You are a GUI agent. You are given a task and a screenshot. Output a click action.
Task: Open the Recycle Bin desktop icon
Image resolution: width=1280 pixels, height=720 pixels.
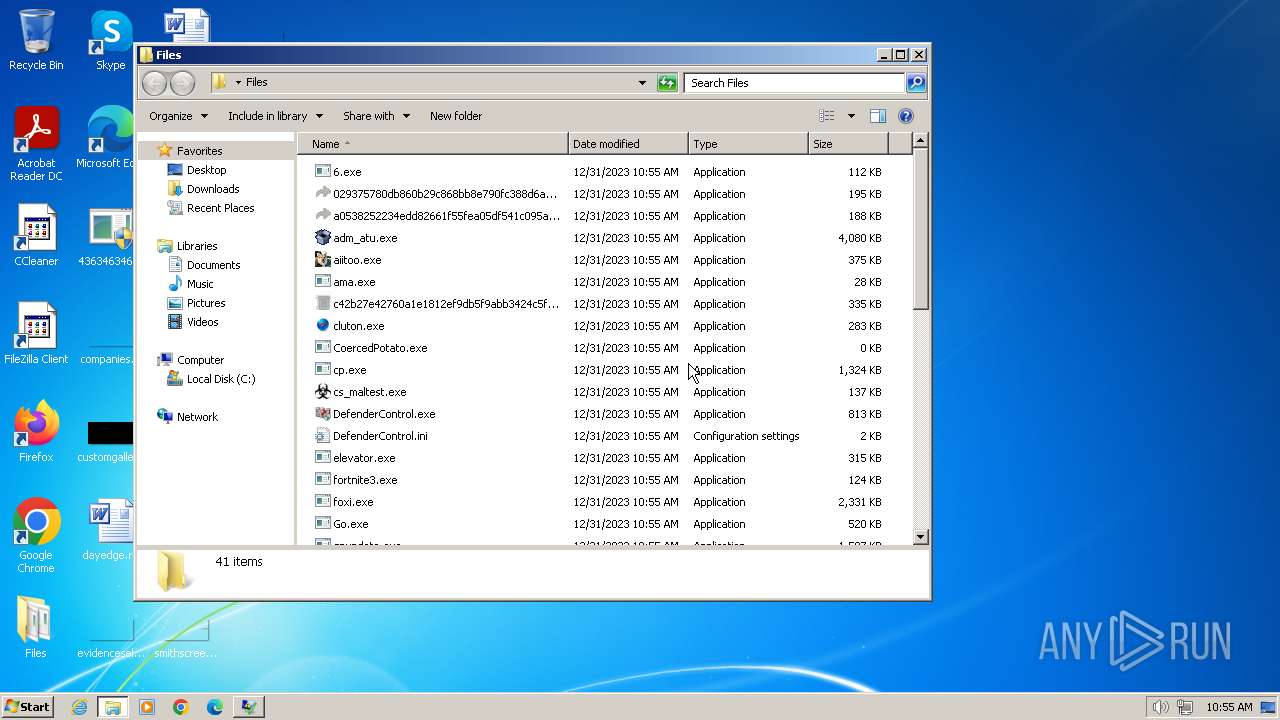36,40
